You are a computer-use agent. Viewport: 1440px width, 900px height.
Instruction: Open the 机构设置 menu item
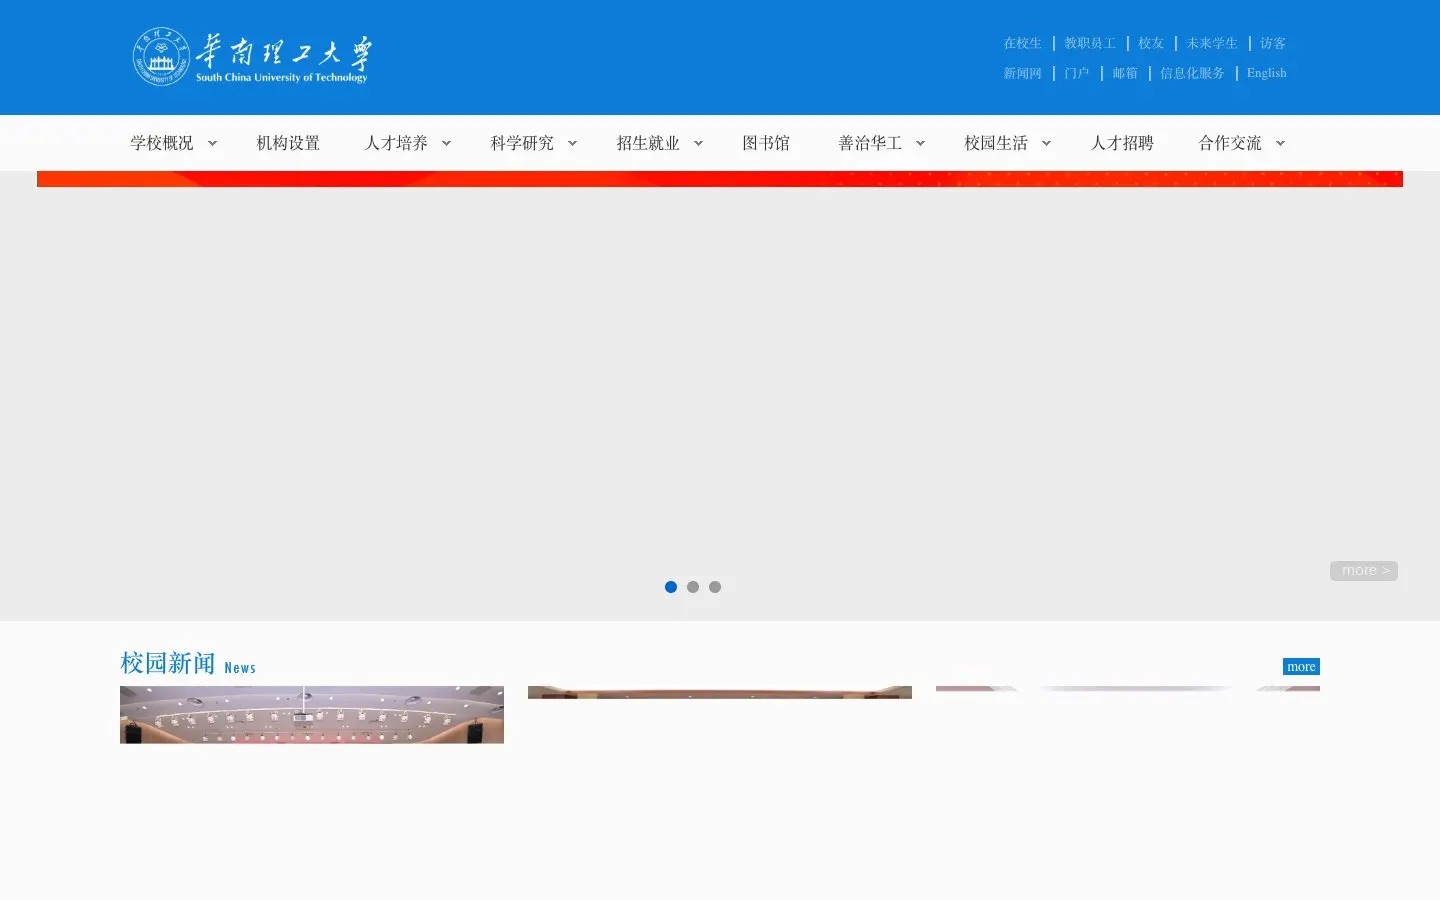[288, 143]
